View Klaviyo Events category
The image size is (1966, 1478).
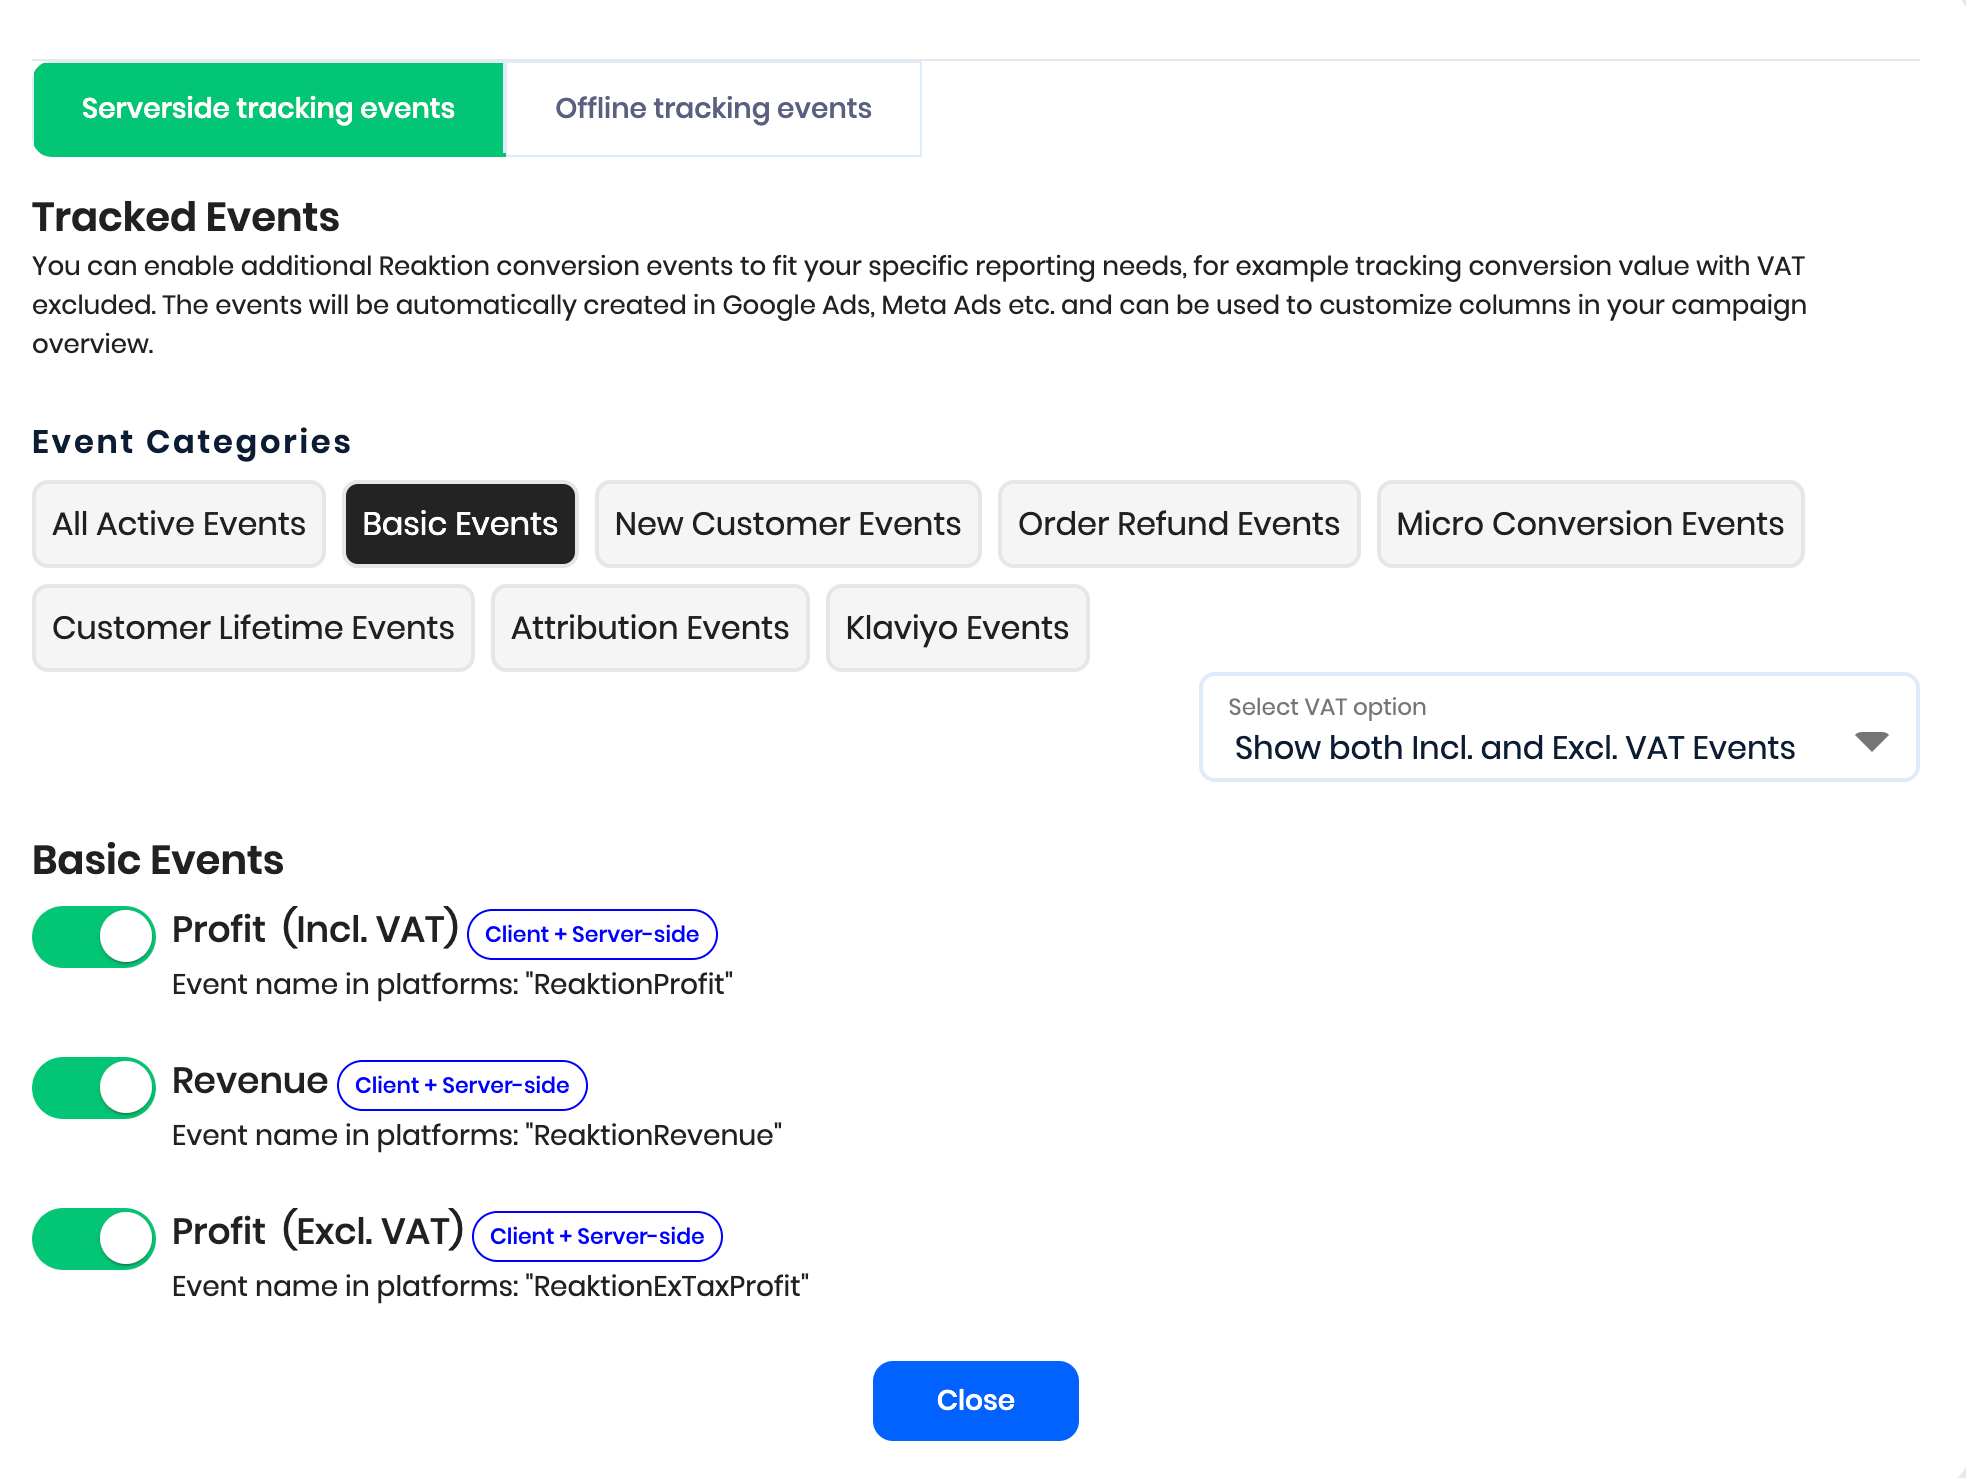pyautogui.click(x=957, y=628)
